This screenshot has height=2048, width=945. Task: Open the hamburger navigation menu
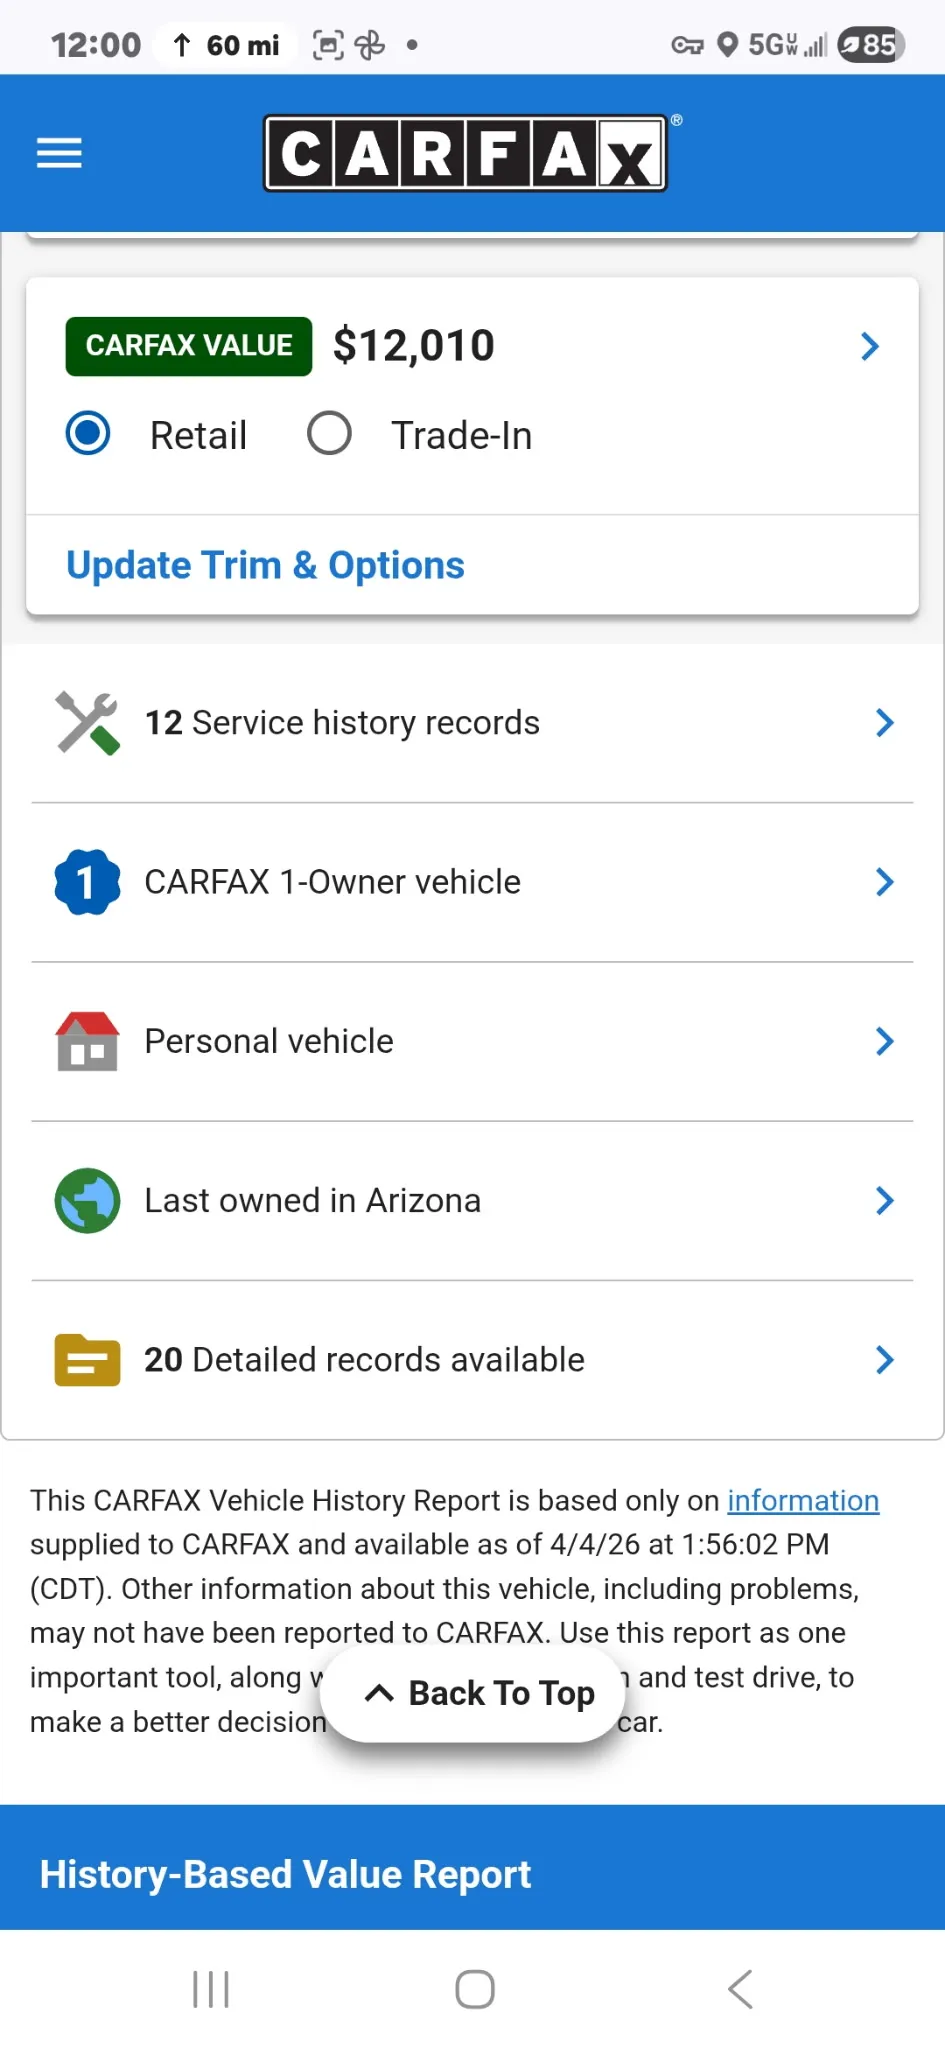[59, 153]
